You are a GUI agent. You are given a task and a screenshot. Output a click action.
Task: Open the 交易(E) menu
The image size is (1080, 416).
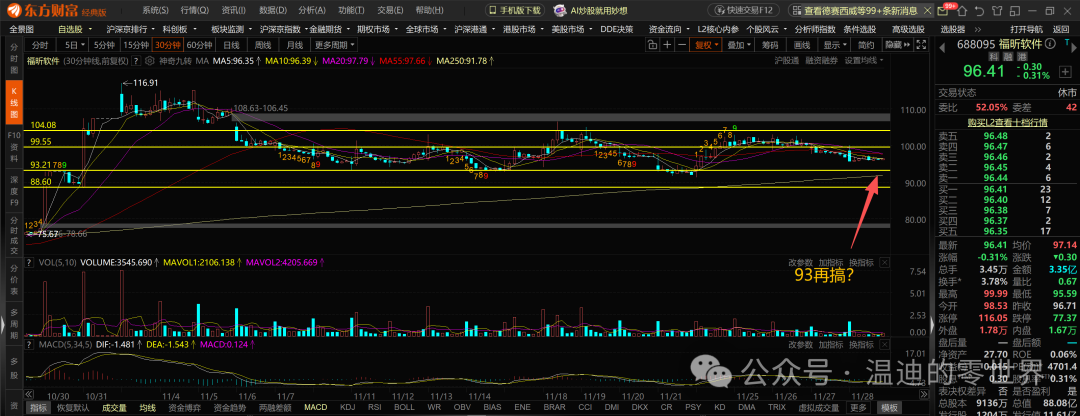click(391, 10)
